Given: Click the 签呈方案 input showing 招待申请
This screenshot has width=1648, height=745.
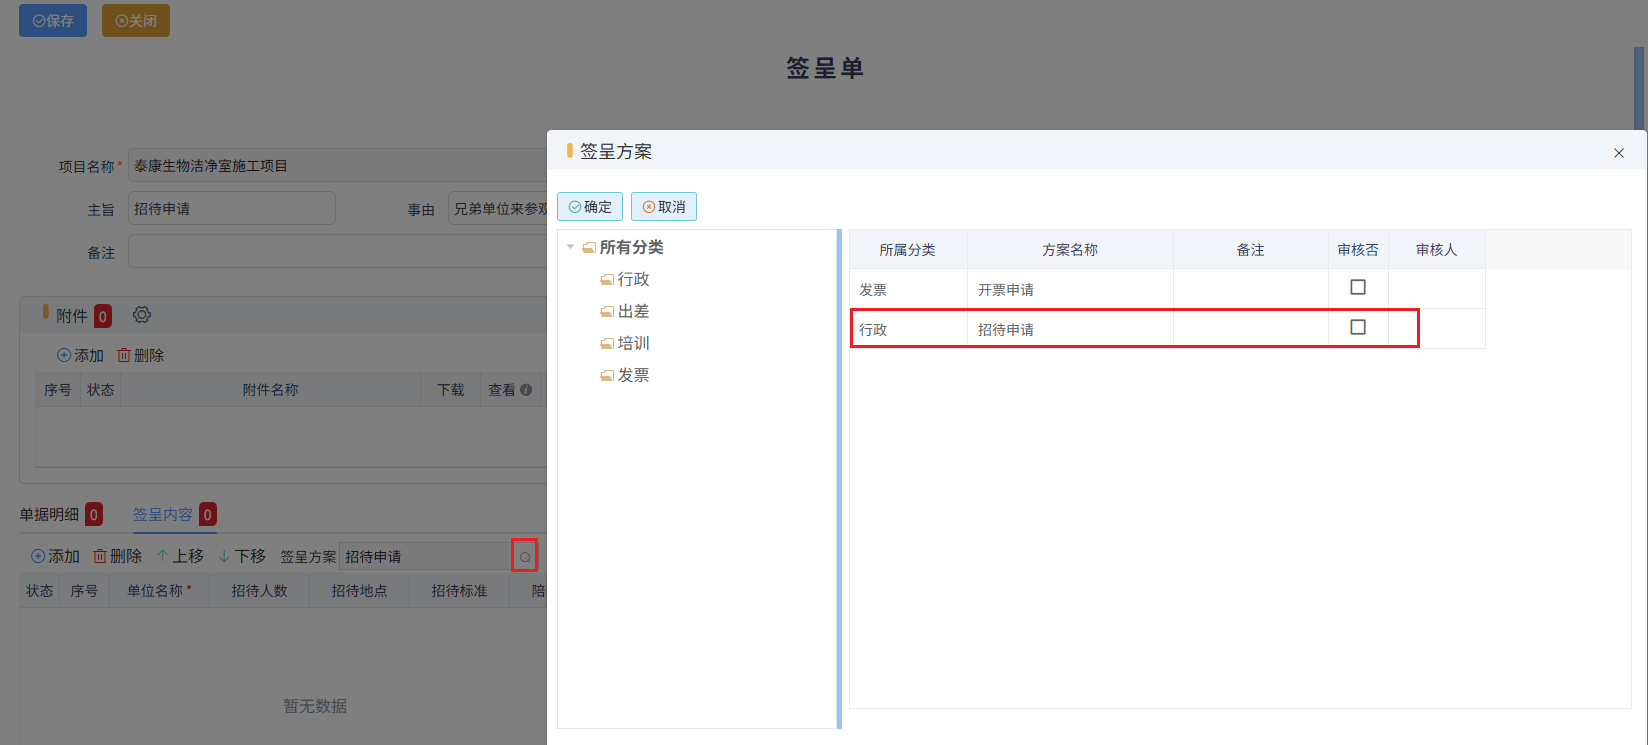Looking at the screenshot, I should [425, 556].
